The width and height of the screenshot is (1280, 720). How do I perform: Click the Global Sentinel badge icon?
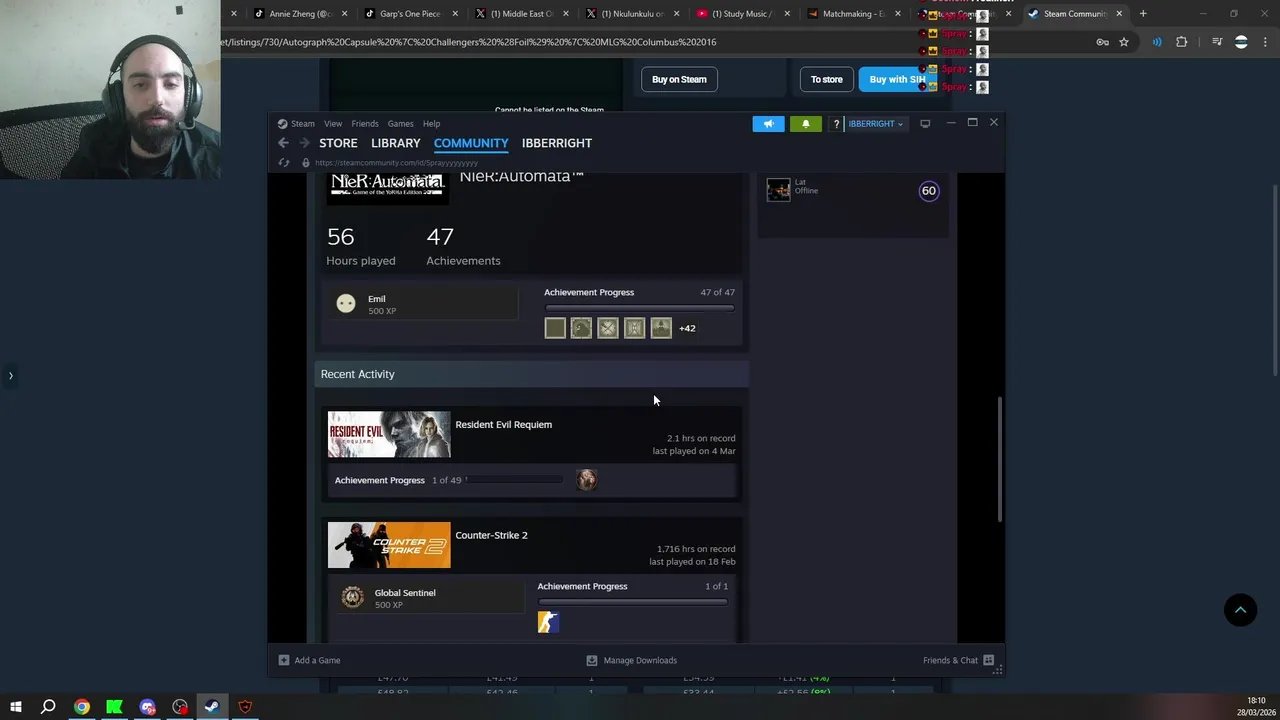click(x=352, y=598)
